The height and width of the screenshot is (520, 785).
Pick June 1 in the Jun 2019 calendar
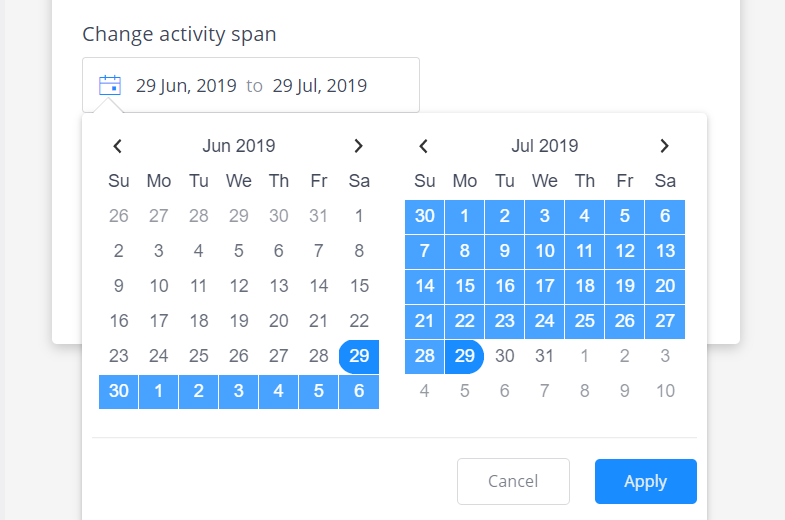tap(359, 216)
